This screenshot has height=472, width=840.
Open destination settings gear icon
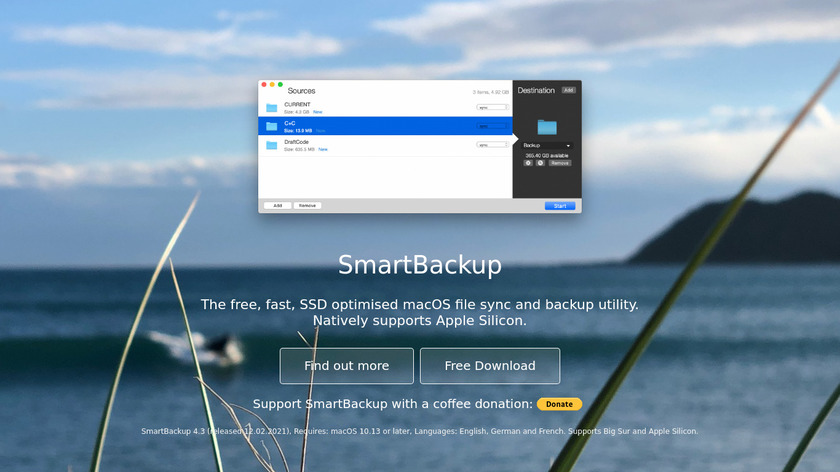[x=528, y=163]
